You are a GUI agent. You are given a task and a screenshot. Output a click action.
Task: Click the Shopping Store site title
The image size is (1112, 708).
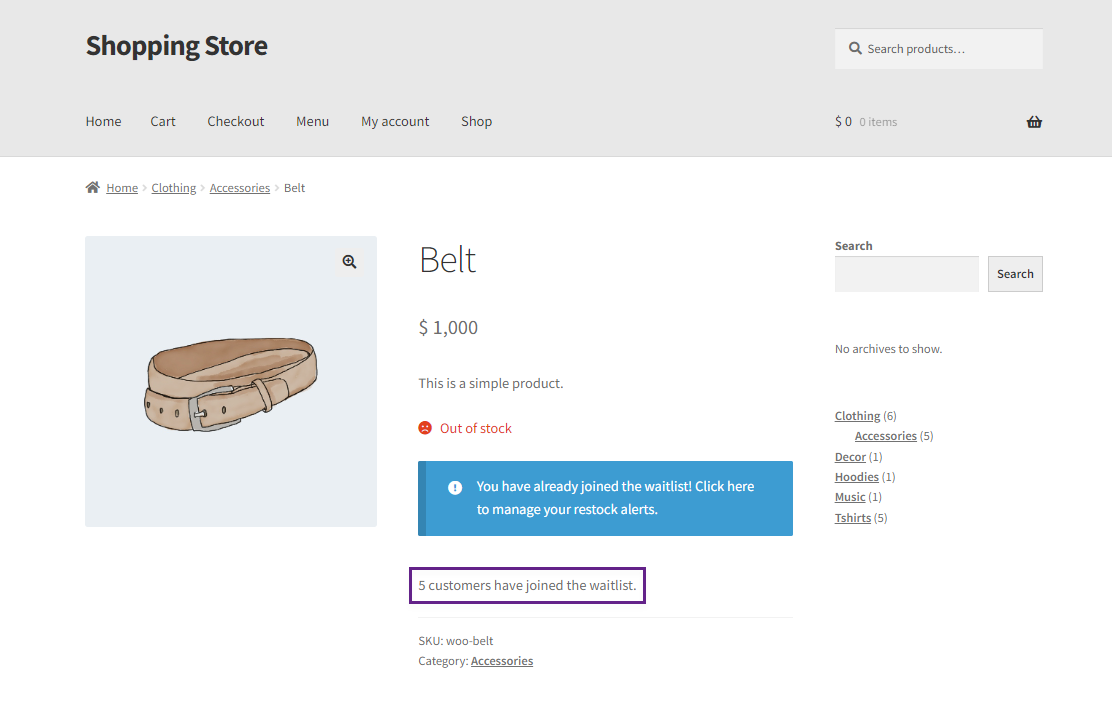[177, 46]
